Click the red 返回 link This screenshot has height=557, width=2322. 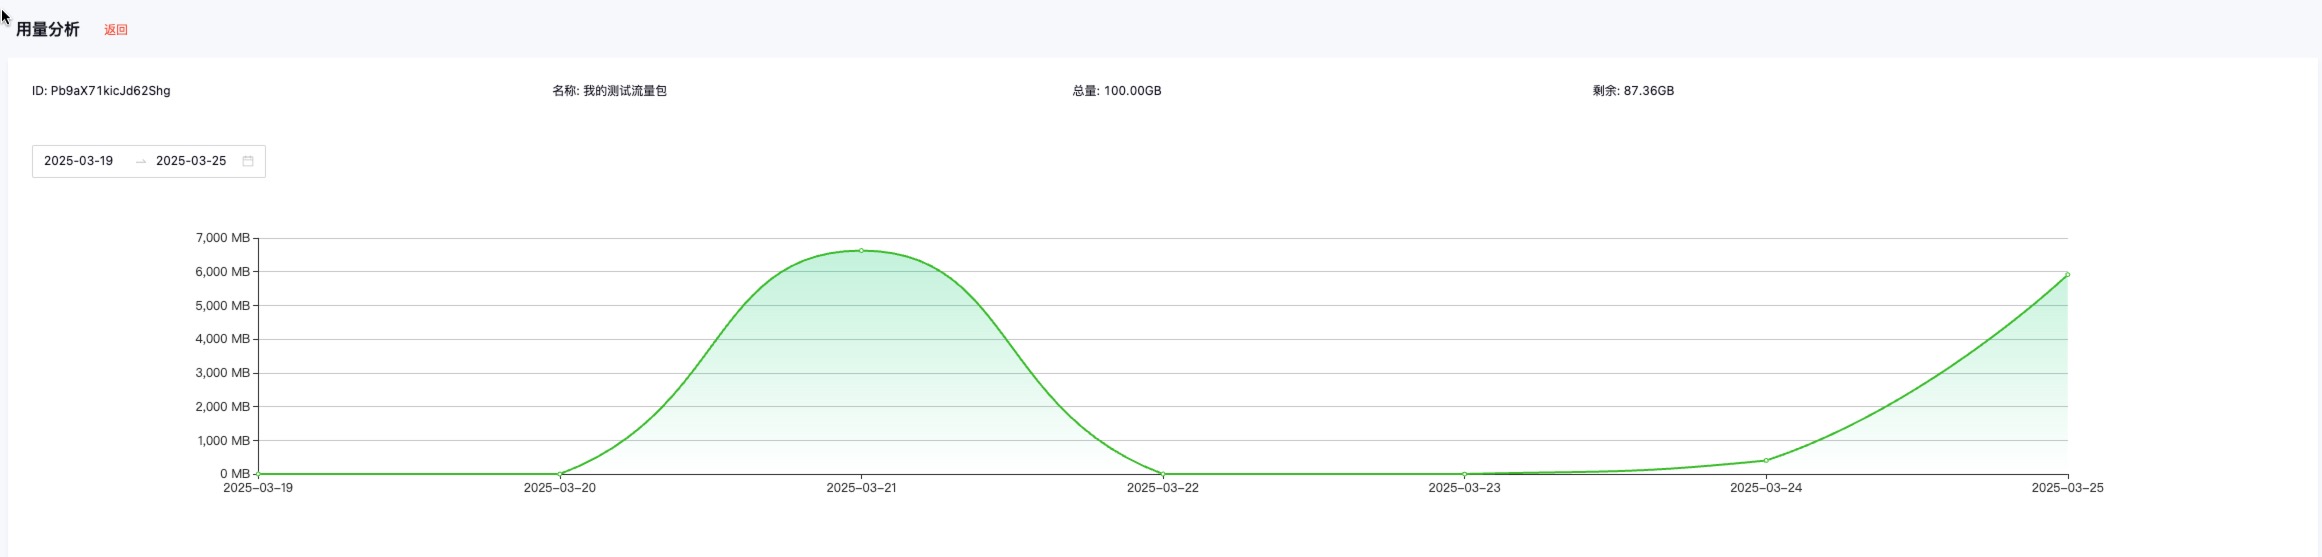116,30
